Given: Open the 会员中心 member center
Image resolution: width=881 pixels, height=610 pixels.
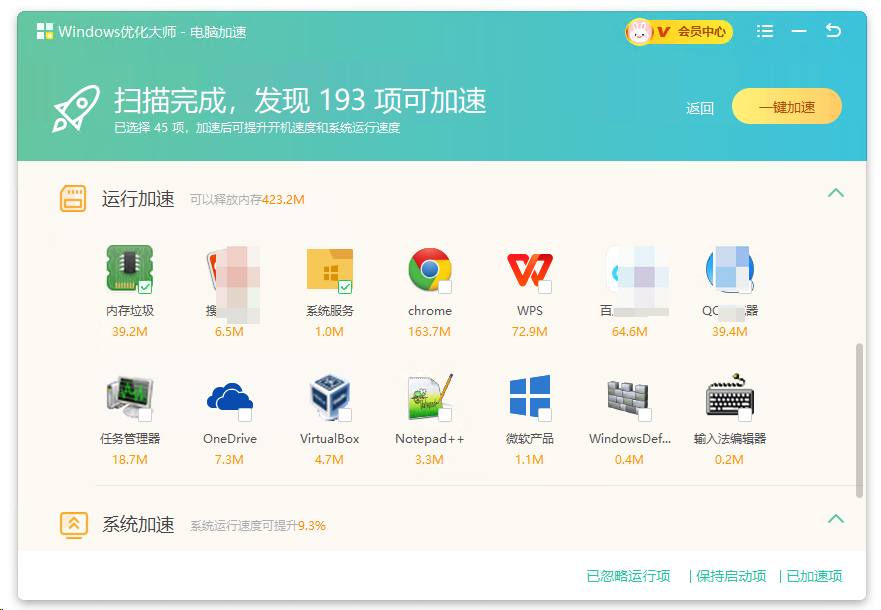Looking at the screenshot, I should [x=679, y=31].
